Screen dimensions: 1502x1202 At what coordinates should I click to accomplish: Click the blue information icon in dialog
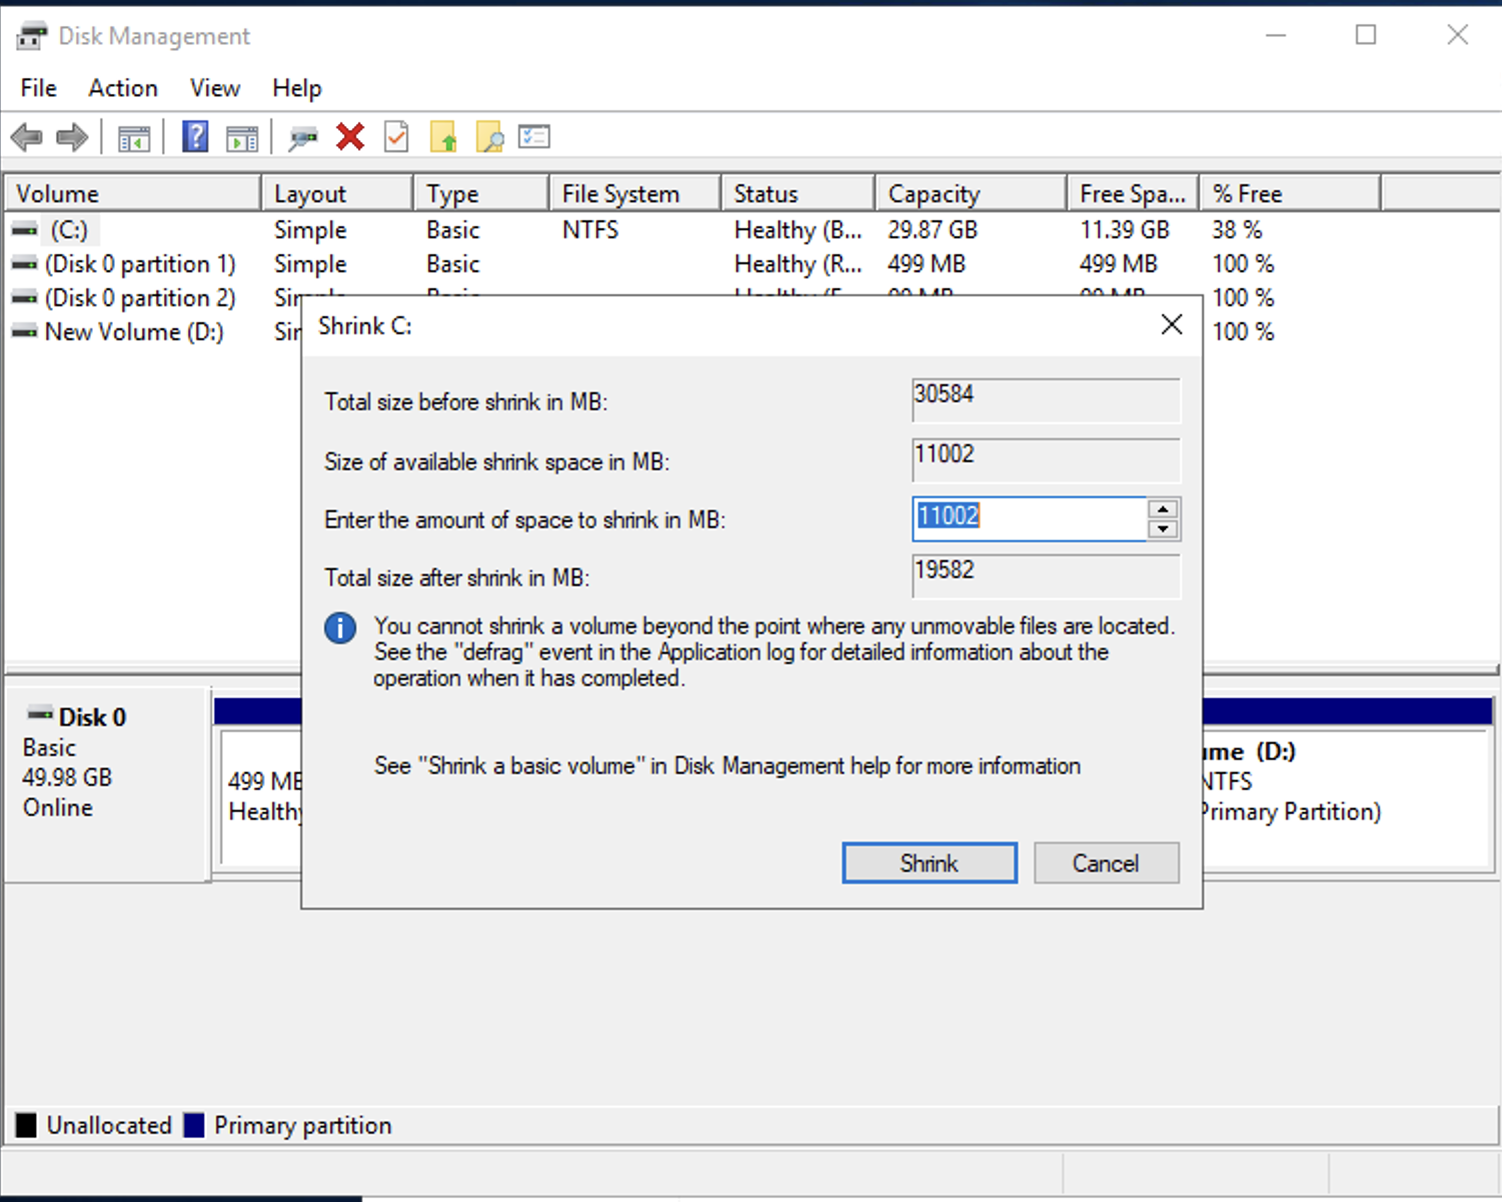[340, 628]
